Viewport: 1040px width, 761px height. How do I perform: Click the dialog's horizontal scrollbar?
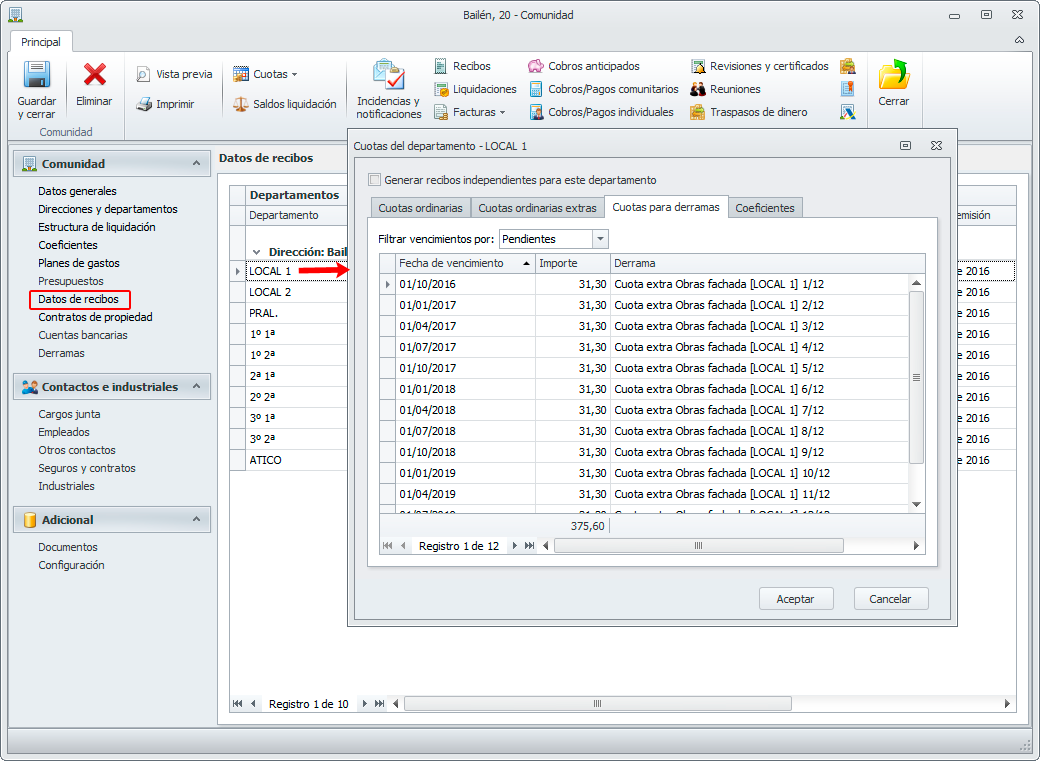point(698,546)
